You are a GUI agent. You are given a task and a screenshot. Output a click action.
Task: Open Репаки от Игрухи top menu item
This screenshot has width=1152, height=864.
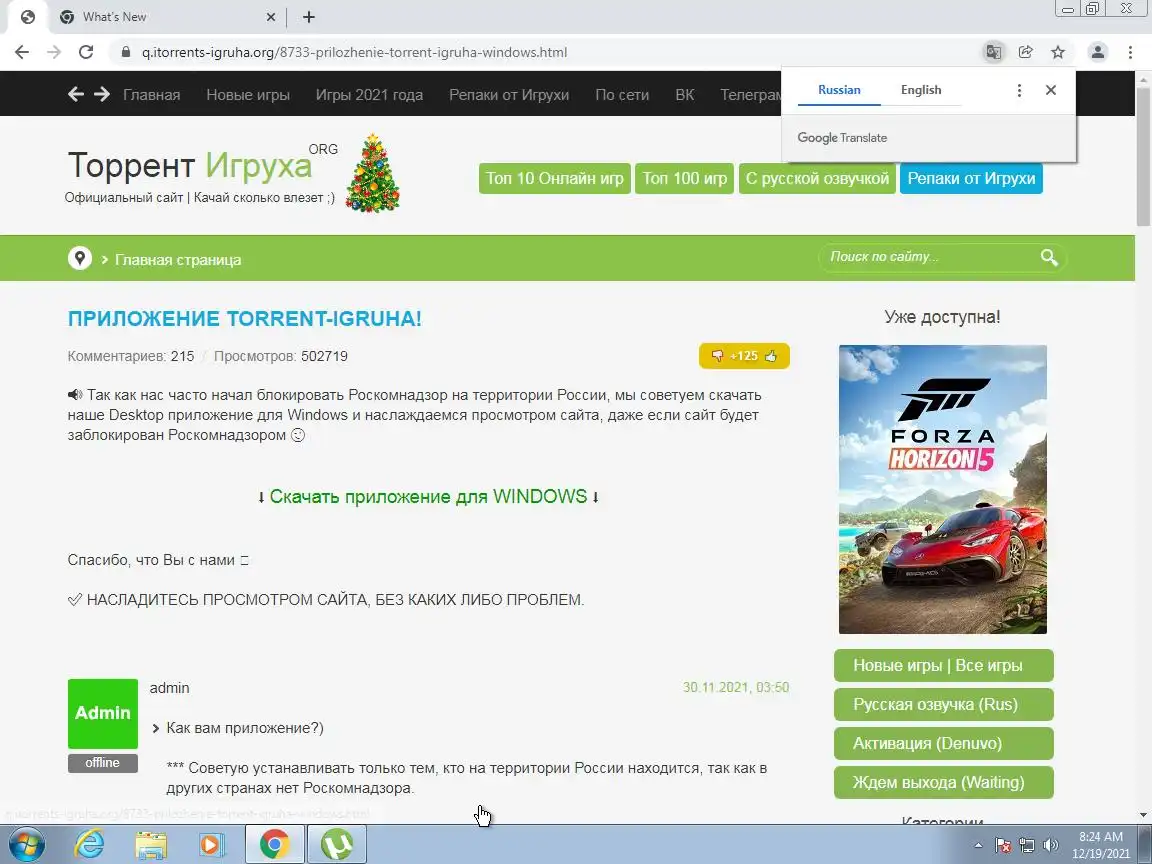508,95
